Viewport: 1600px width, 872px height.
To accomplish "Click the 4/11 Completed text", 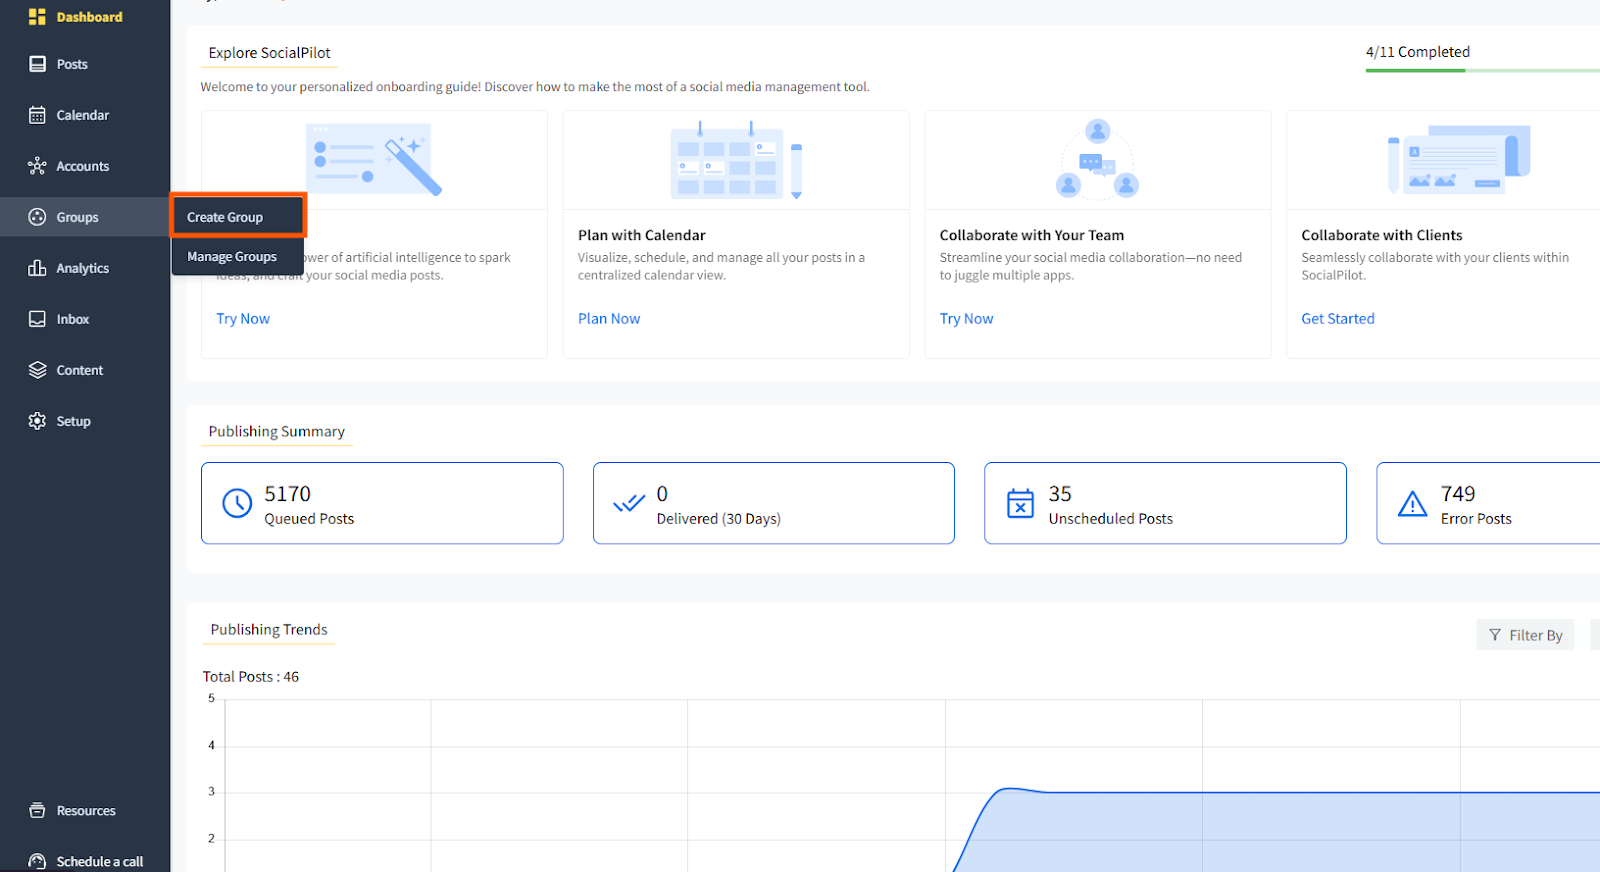I will click(x=1418, y=52).
